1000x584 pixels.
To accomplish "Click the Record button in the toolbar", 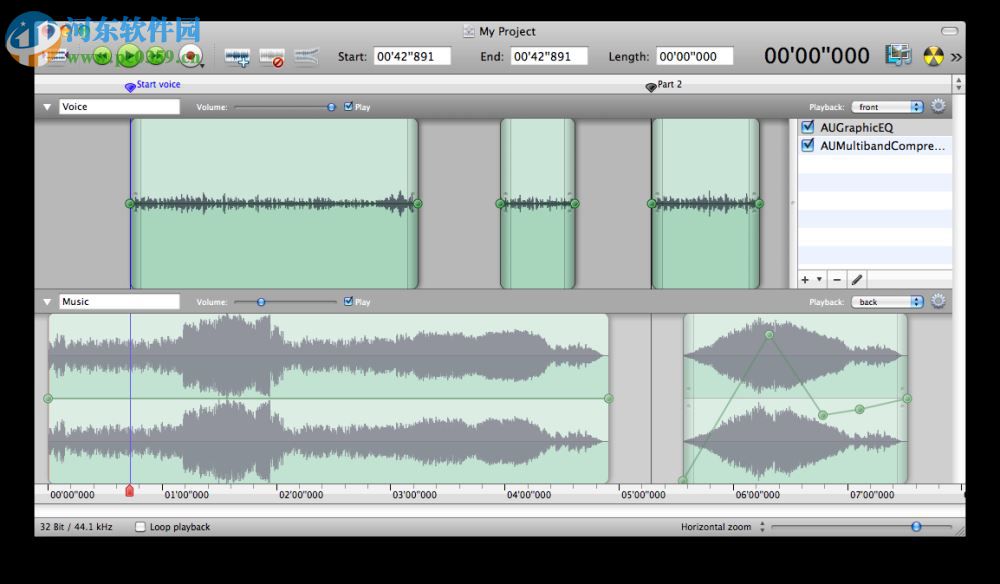I will 190,56.
